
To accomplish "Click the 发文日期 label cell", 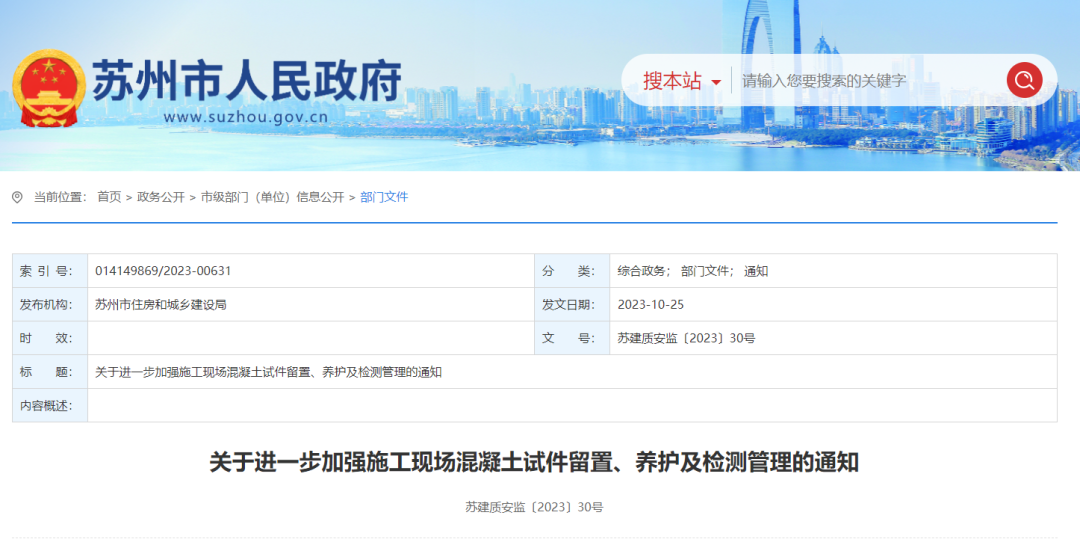I will 572,305.
